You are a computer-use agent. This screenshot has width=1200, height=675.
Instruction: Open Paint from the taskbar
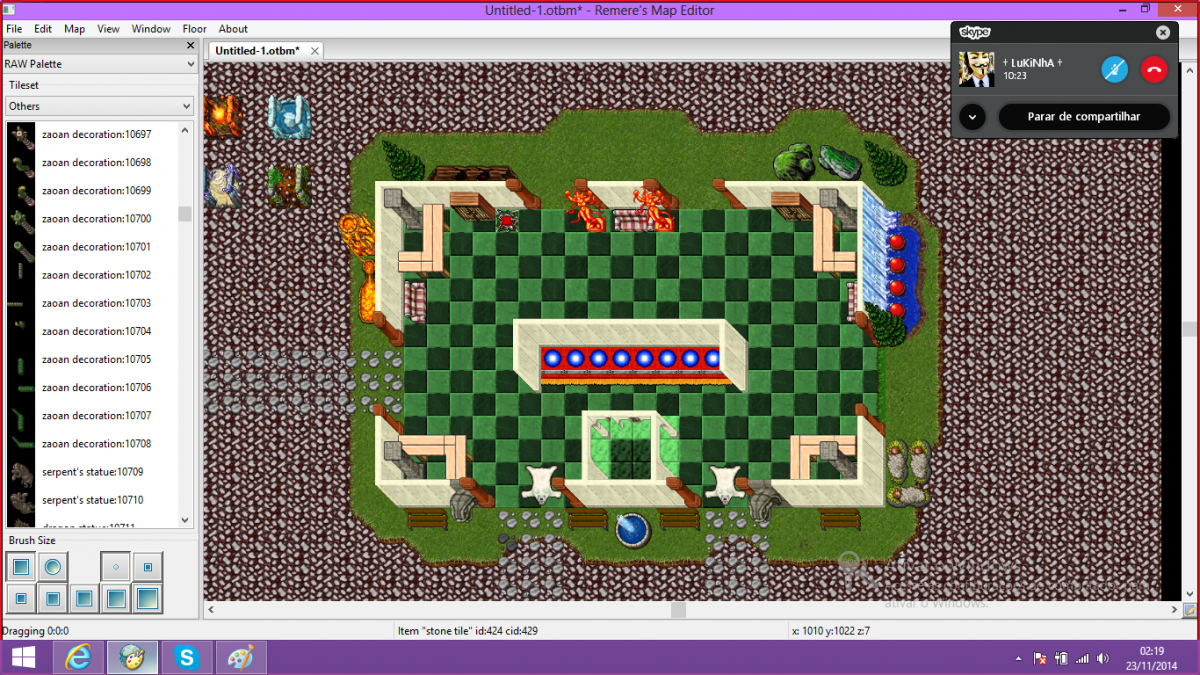241,658
